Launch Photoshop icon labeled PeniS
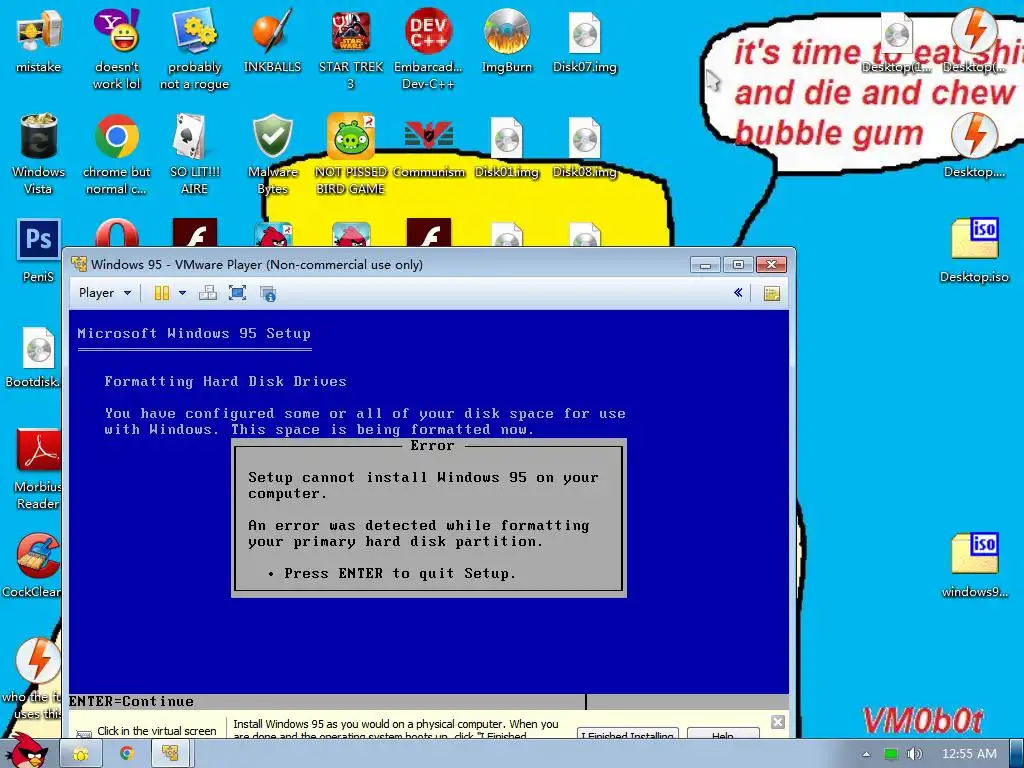Viewport: 1024px width, 768px height. pos(39,251)
